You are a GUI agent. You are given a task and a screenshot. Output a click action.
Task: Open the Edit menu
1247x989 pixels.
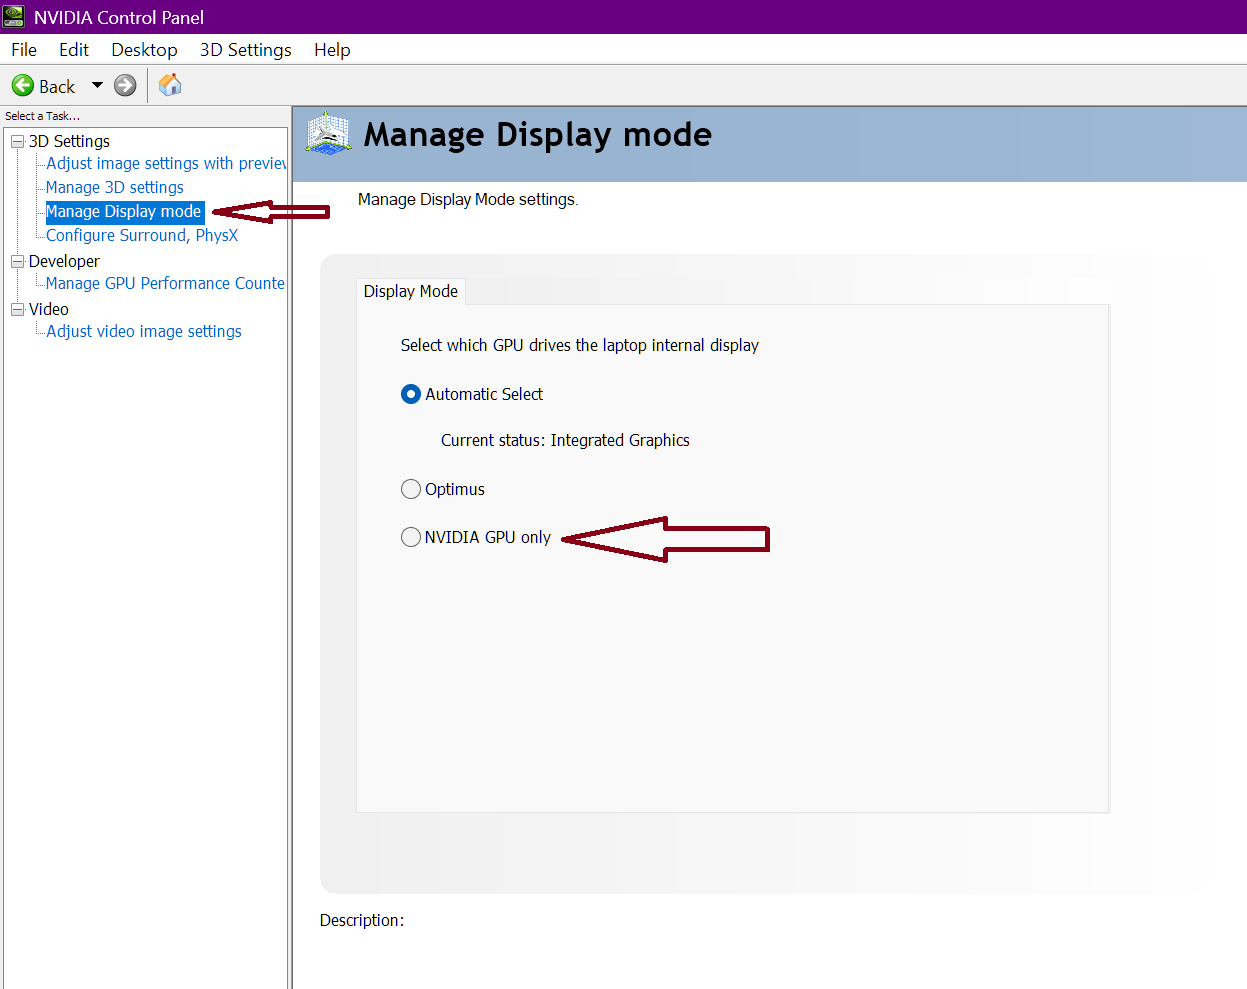[74, 50]
